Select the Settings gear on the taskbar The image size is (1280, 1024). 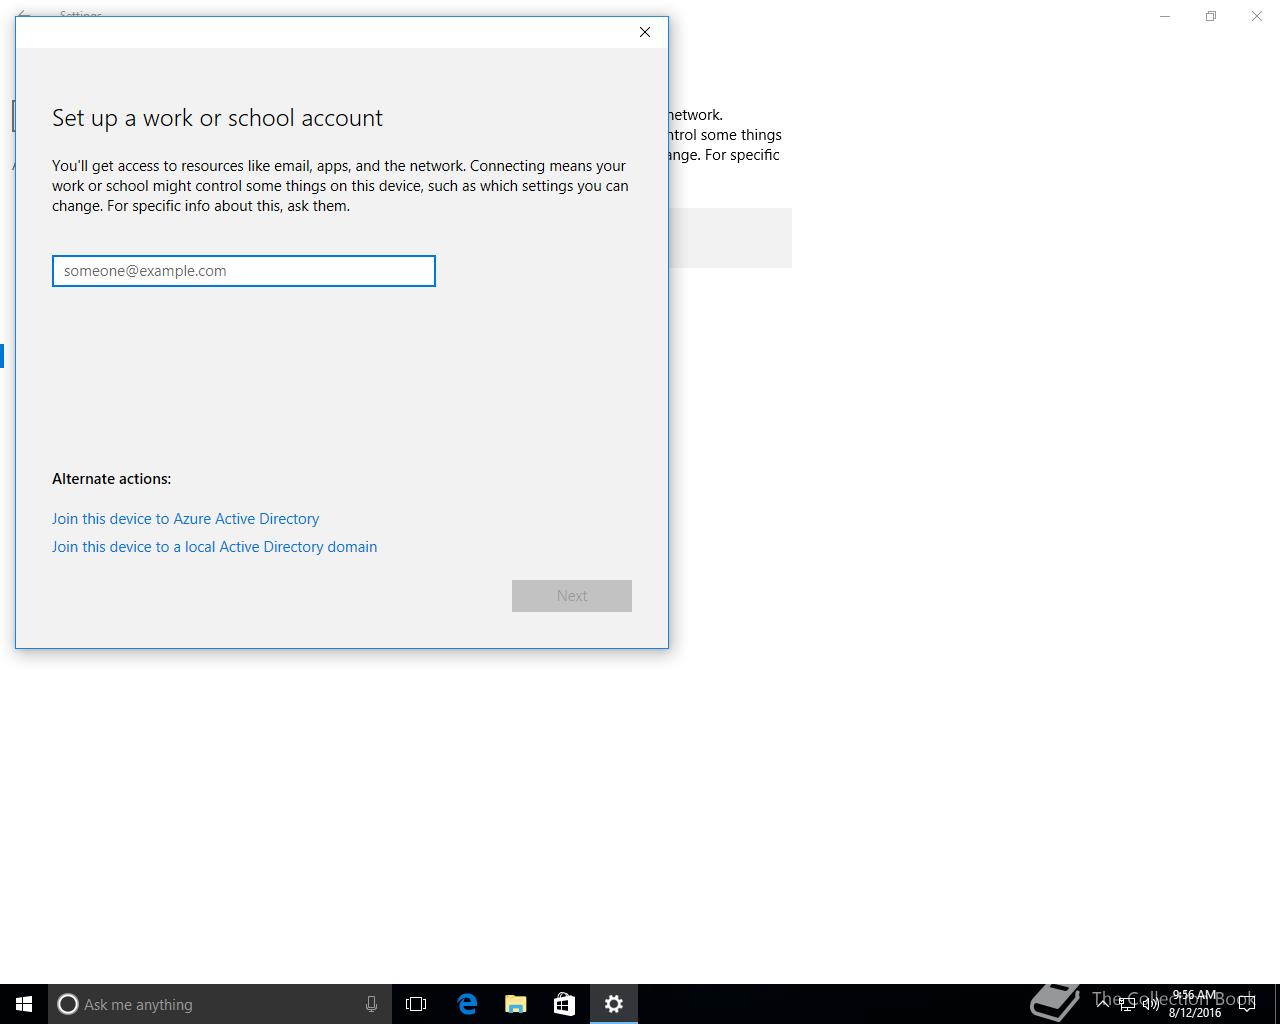614,1004
